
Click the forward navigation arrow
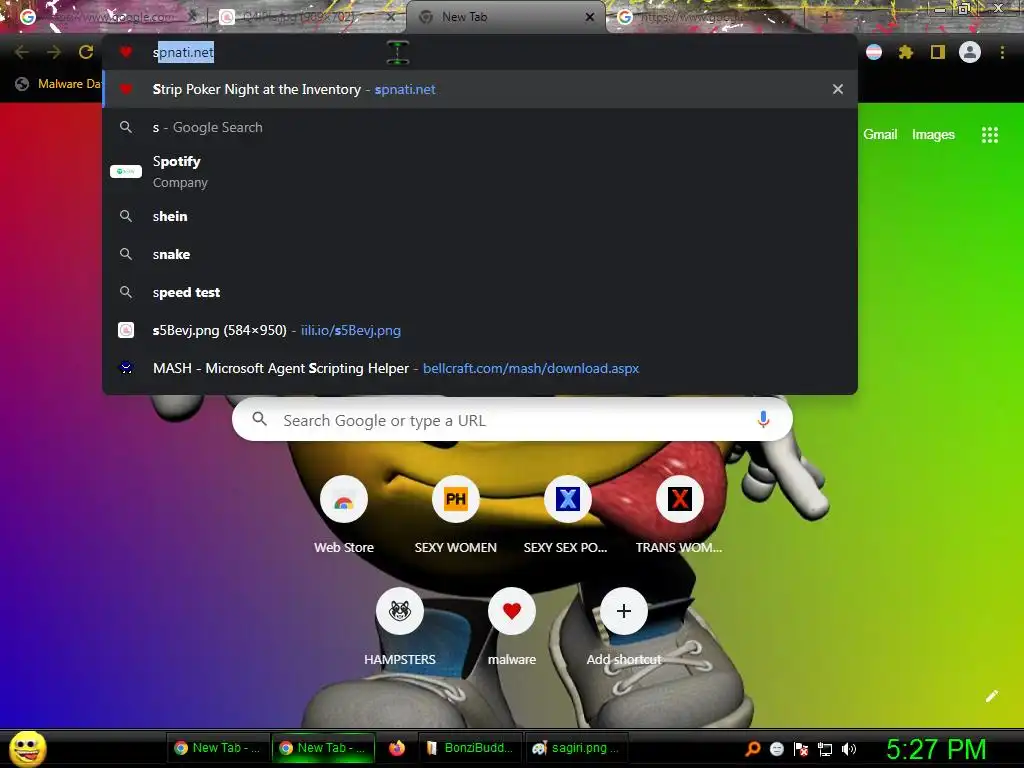coord(54,52)
